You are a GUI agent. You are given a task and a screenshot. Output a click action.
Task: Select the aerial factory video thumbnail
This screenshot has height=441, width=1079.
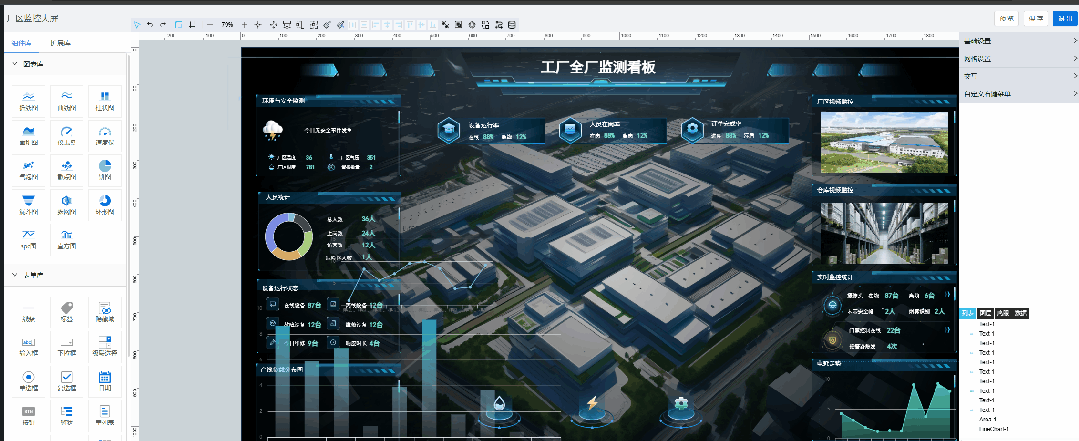click(x=884, y=142)
